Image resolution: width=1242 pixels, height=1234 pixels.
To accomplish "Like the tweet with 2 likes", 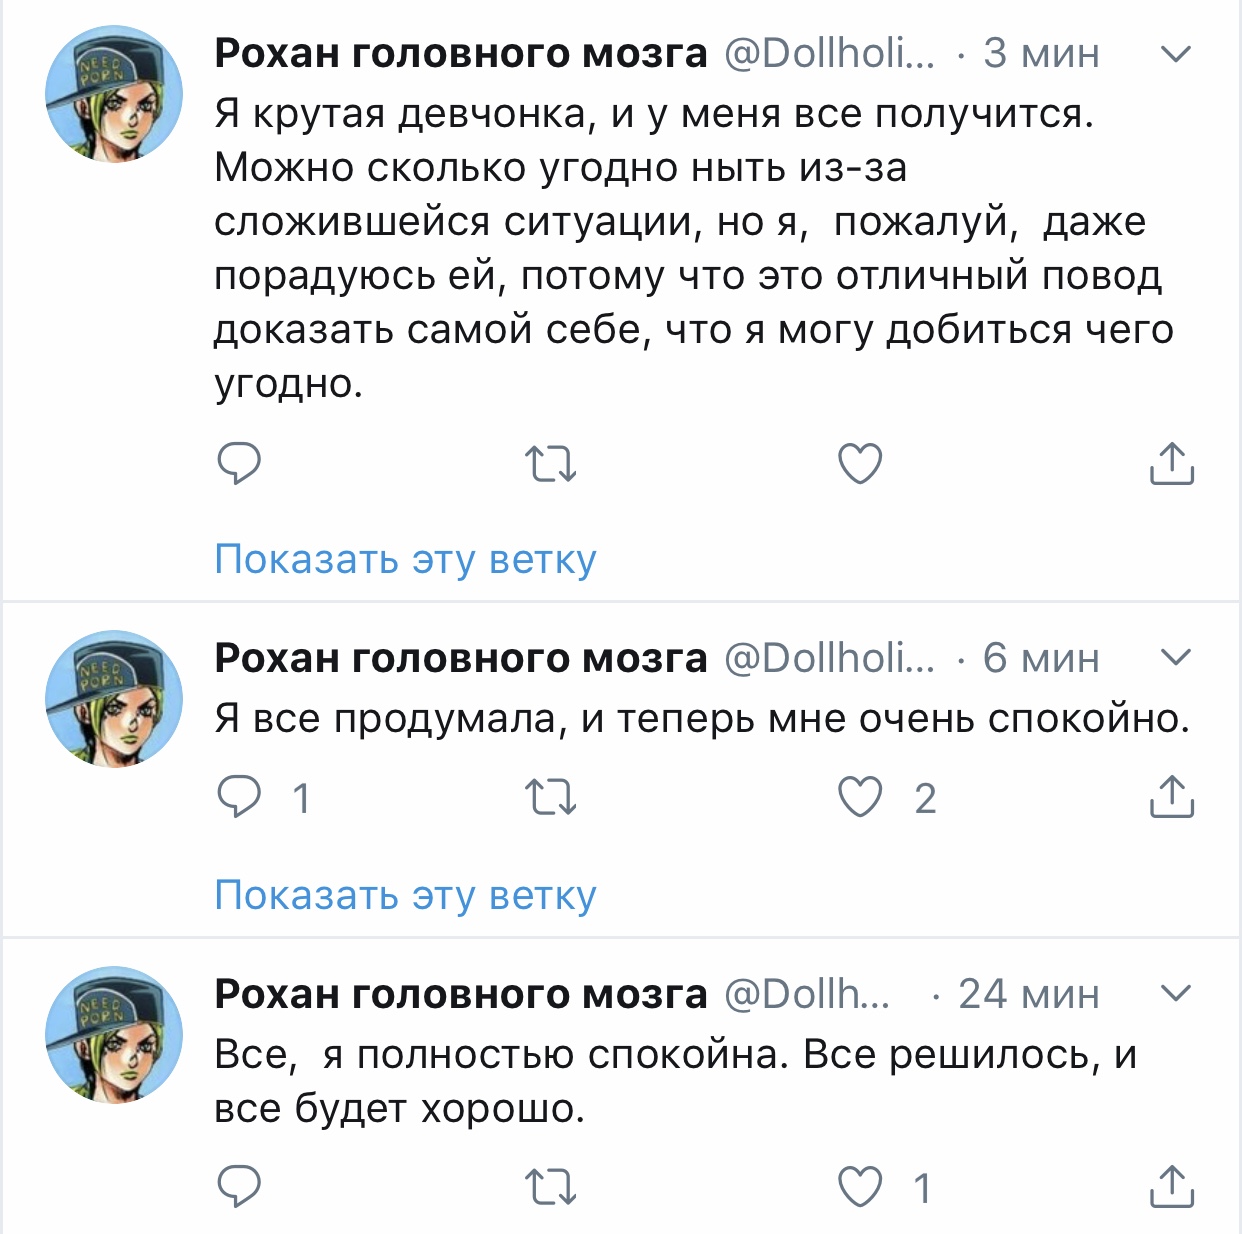I will point(860,798).
